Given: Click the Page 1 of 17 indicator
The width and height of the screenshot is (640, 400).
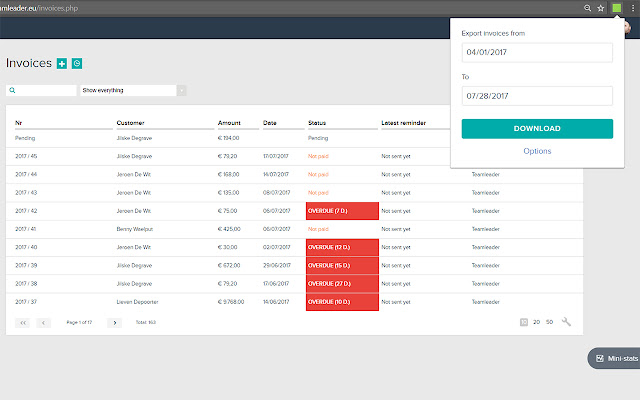Looking at the screenshot, I should [x=79, y=322].
